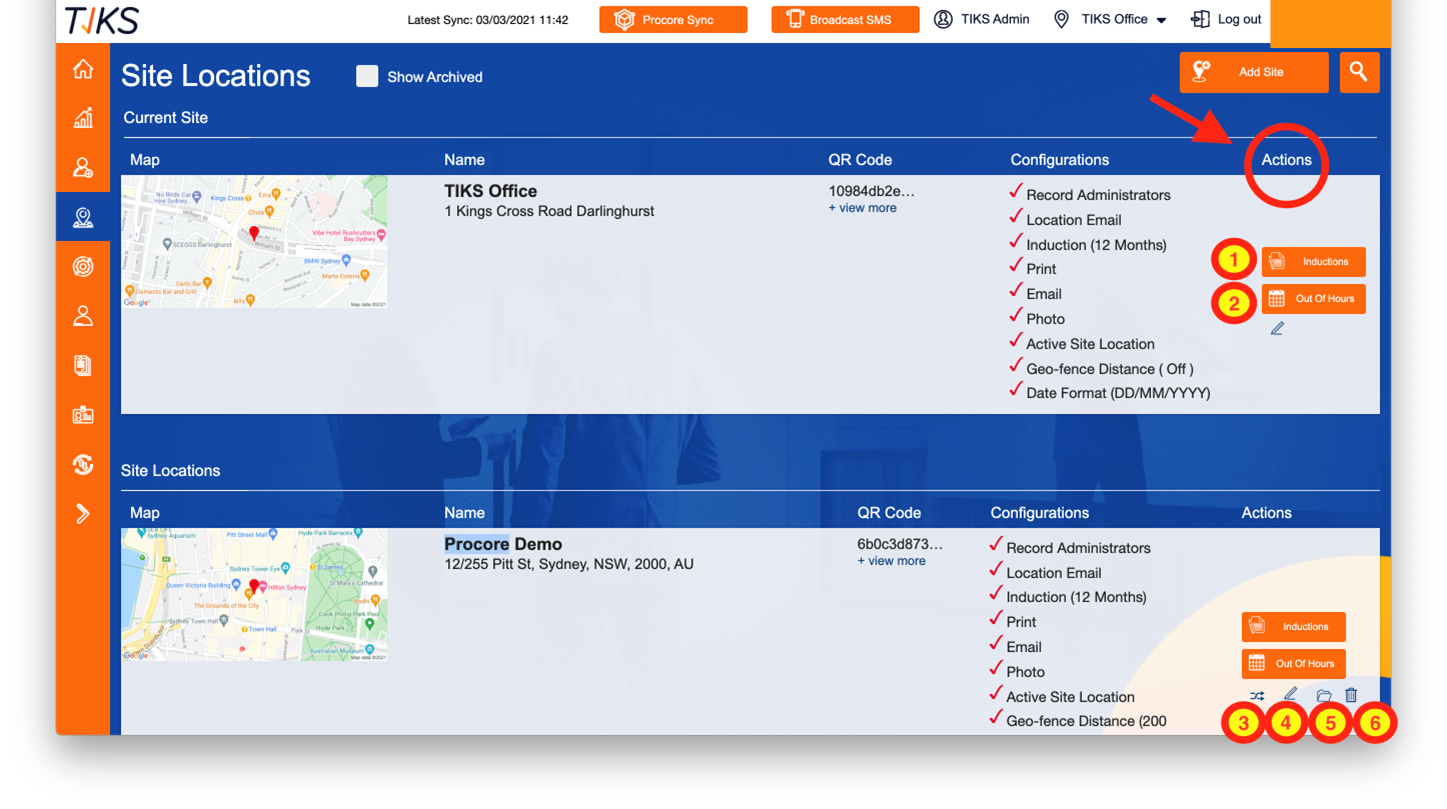The image size is (1447, 809).
Task: Click the Log out menu item
Action: tap(1226, 19)
